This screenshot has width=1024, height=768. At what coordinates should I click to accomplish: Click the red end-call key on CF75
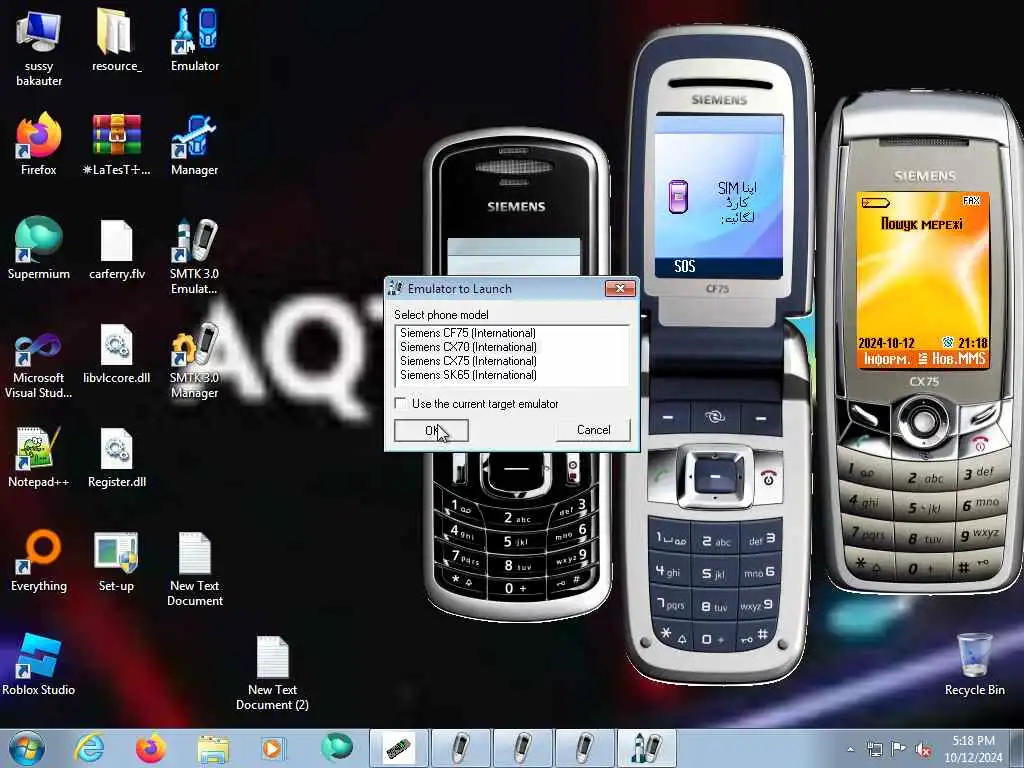click(x=769, y=478)
